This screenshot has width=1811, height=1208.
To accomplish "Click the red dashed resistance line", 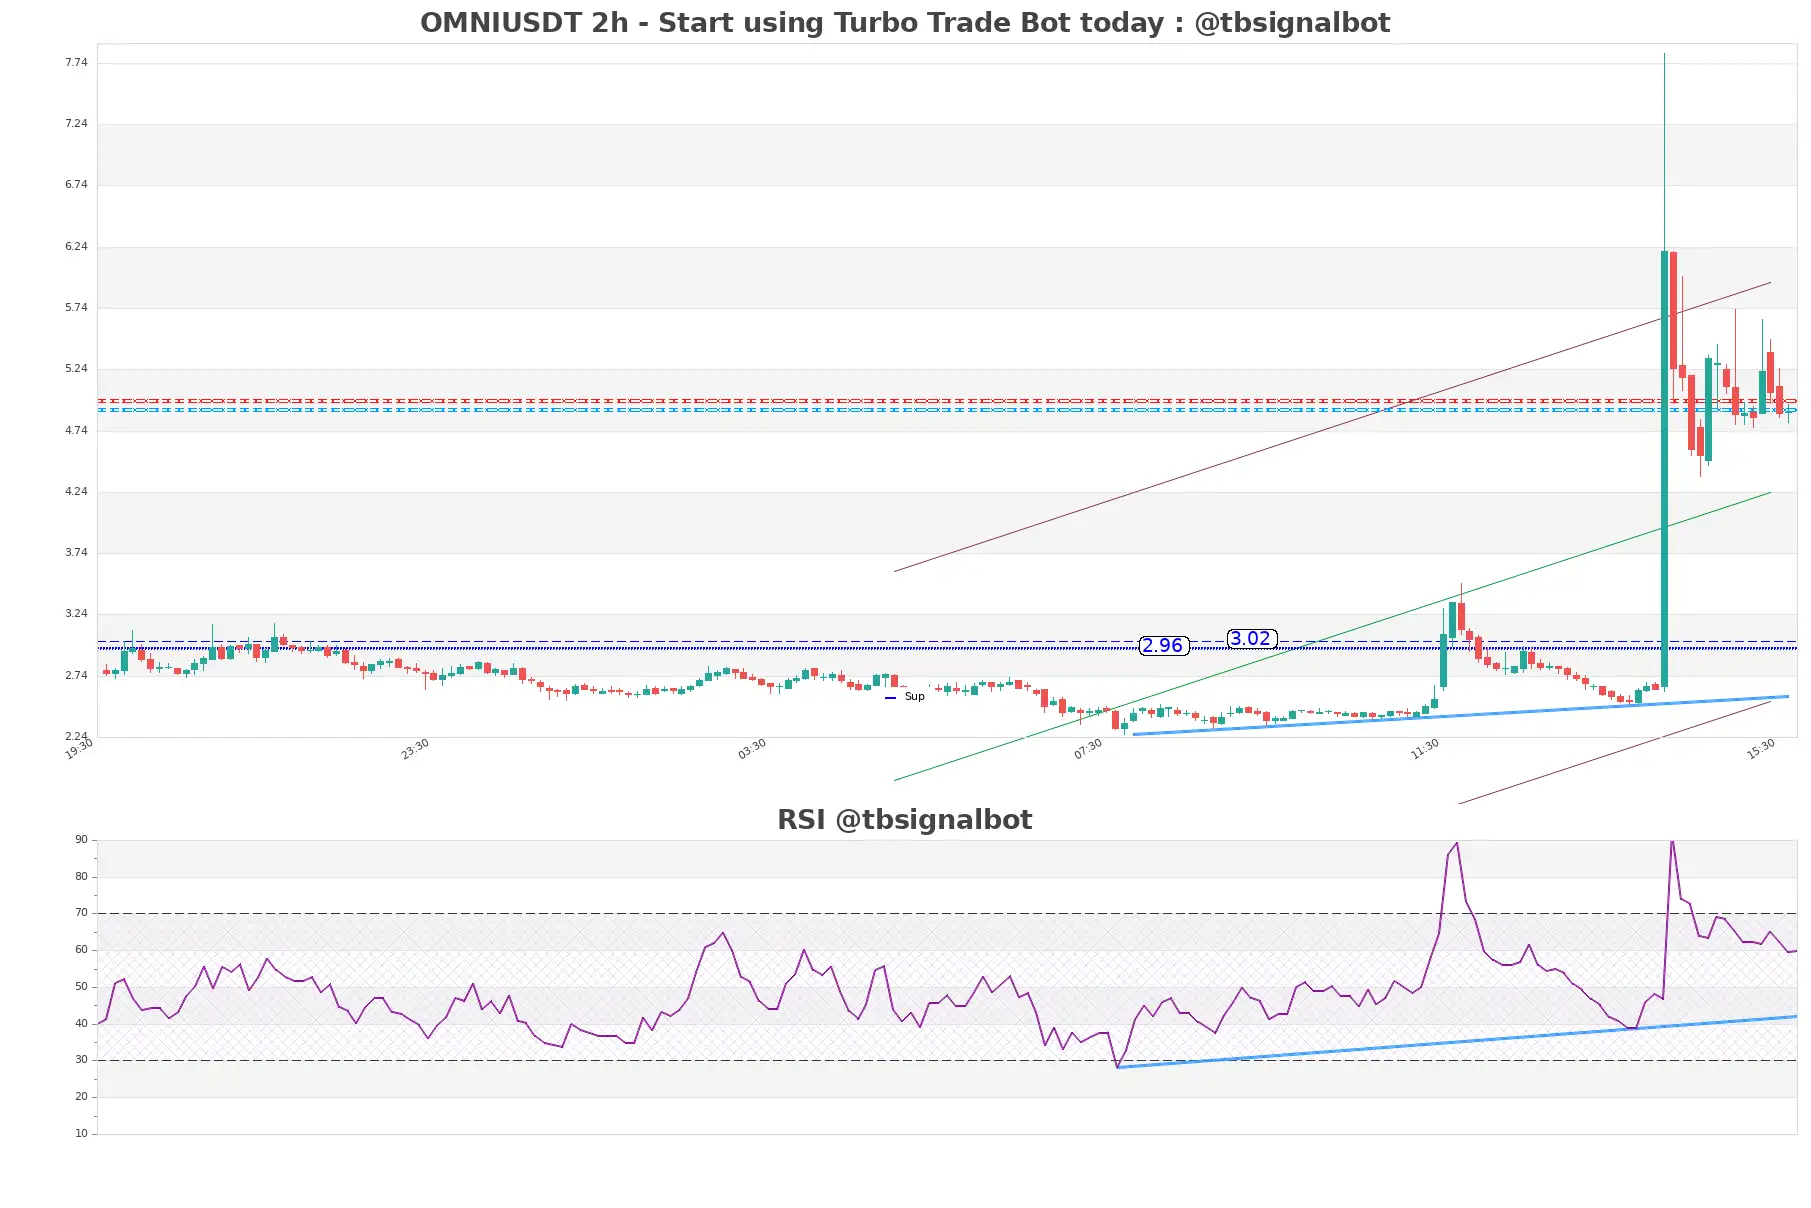I will point(947,401).
